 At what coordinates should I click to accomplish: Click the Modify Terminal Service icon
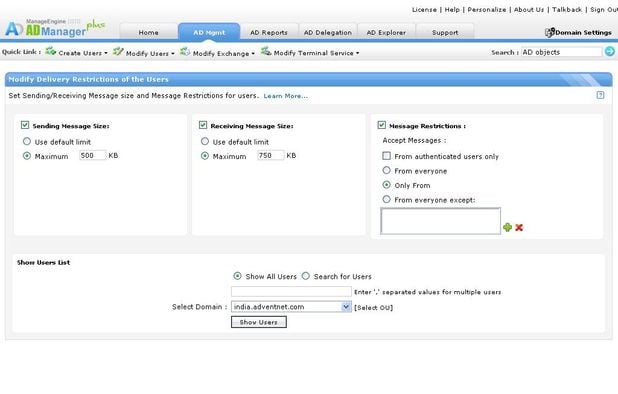click(266, 51)
